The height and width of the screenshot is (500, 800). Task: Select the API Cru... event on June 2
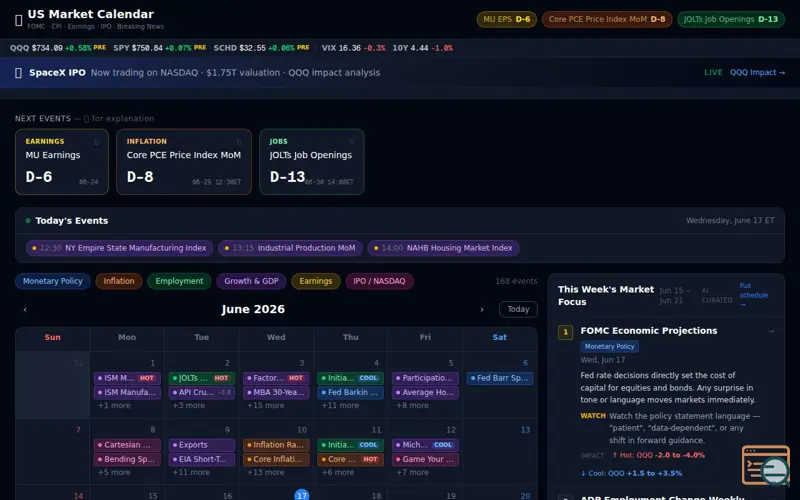pyautogui.click(x=202, y=392)
